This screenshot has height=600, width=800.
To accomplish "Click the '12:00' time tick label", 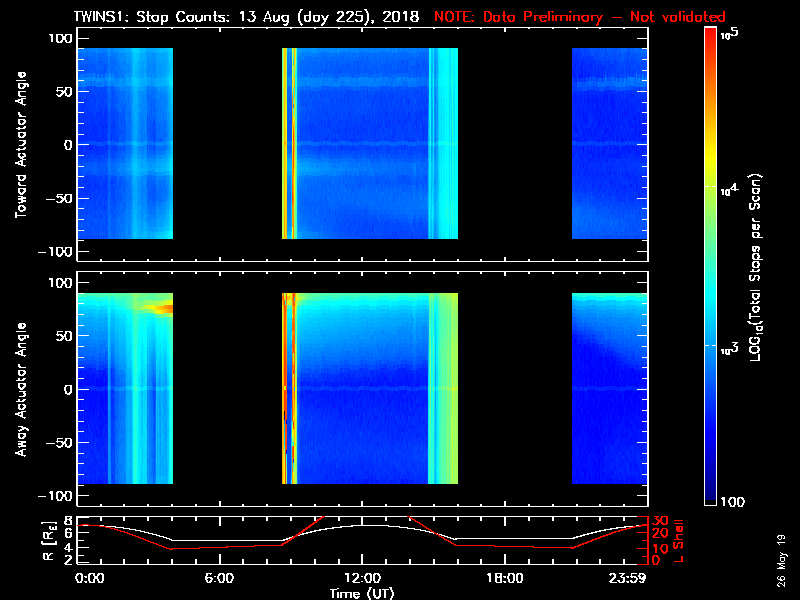I will tap(362, 578).
